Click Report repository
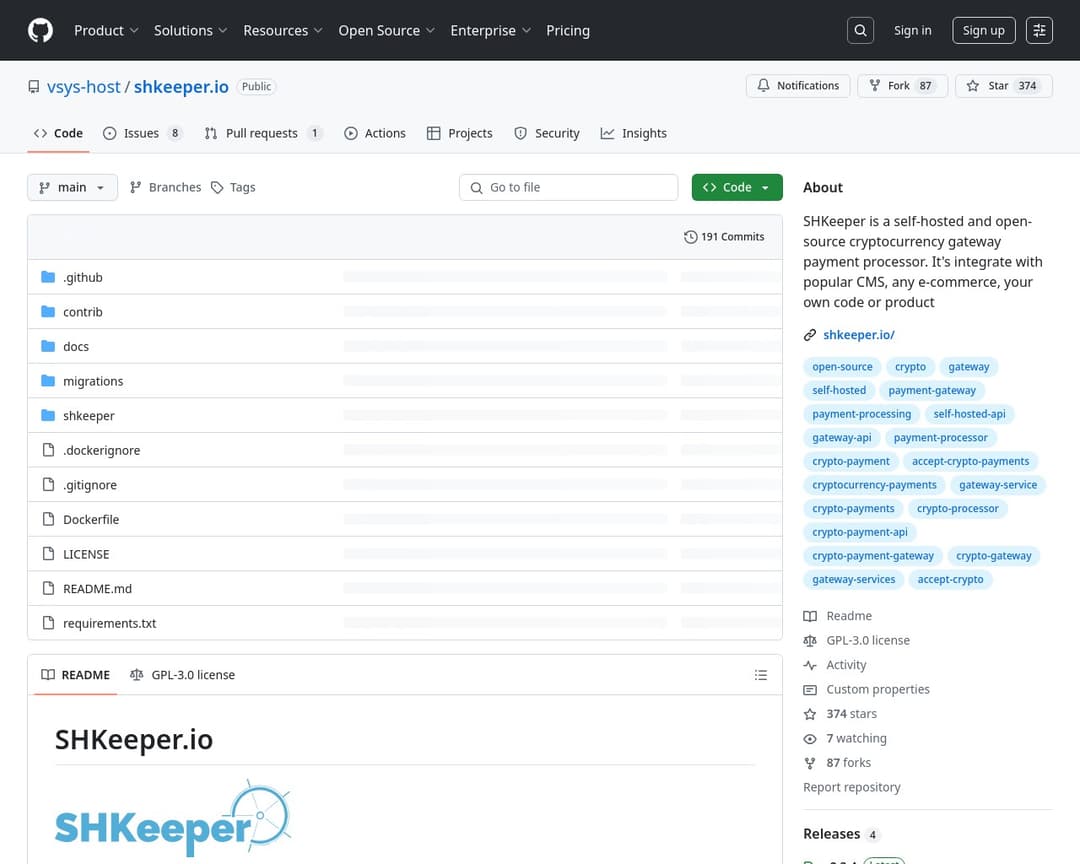Viewport: 1080px width, 864px height. [851, 788]
